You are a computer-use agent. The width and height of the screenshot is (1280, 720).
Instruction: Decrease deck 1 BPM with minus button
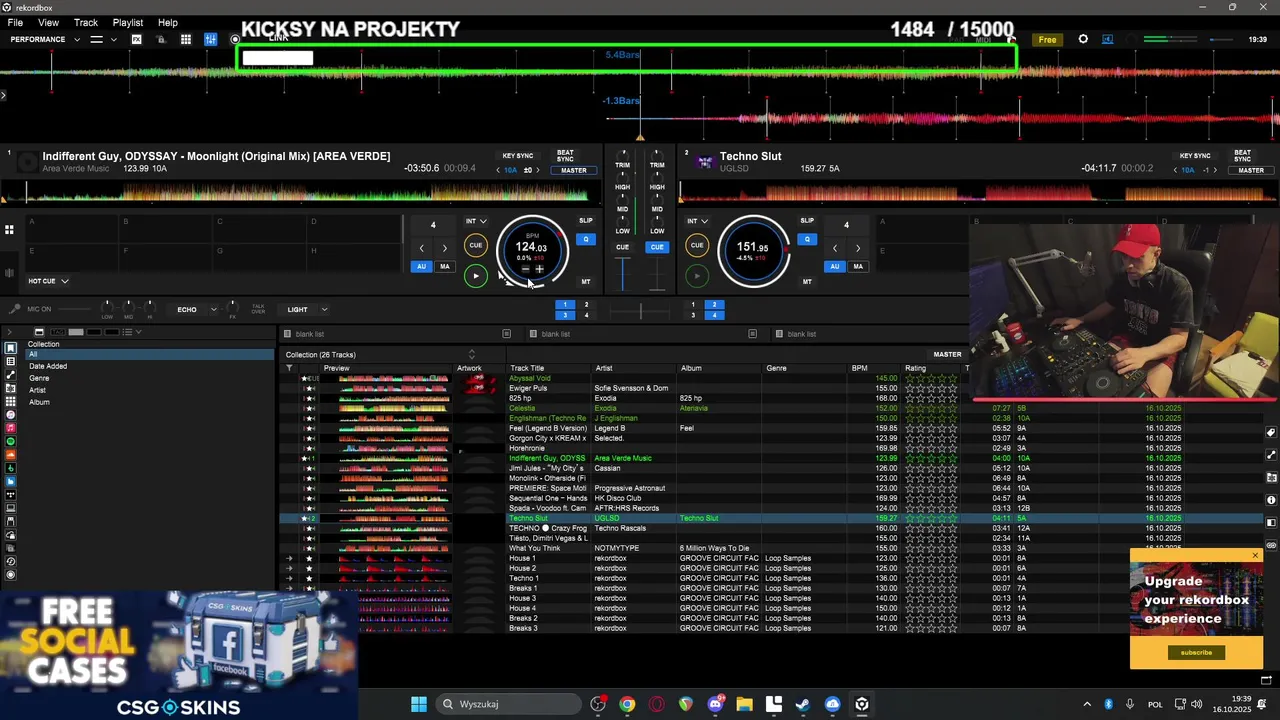[x=526, y=269]
